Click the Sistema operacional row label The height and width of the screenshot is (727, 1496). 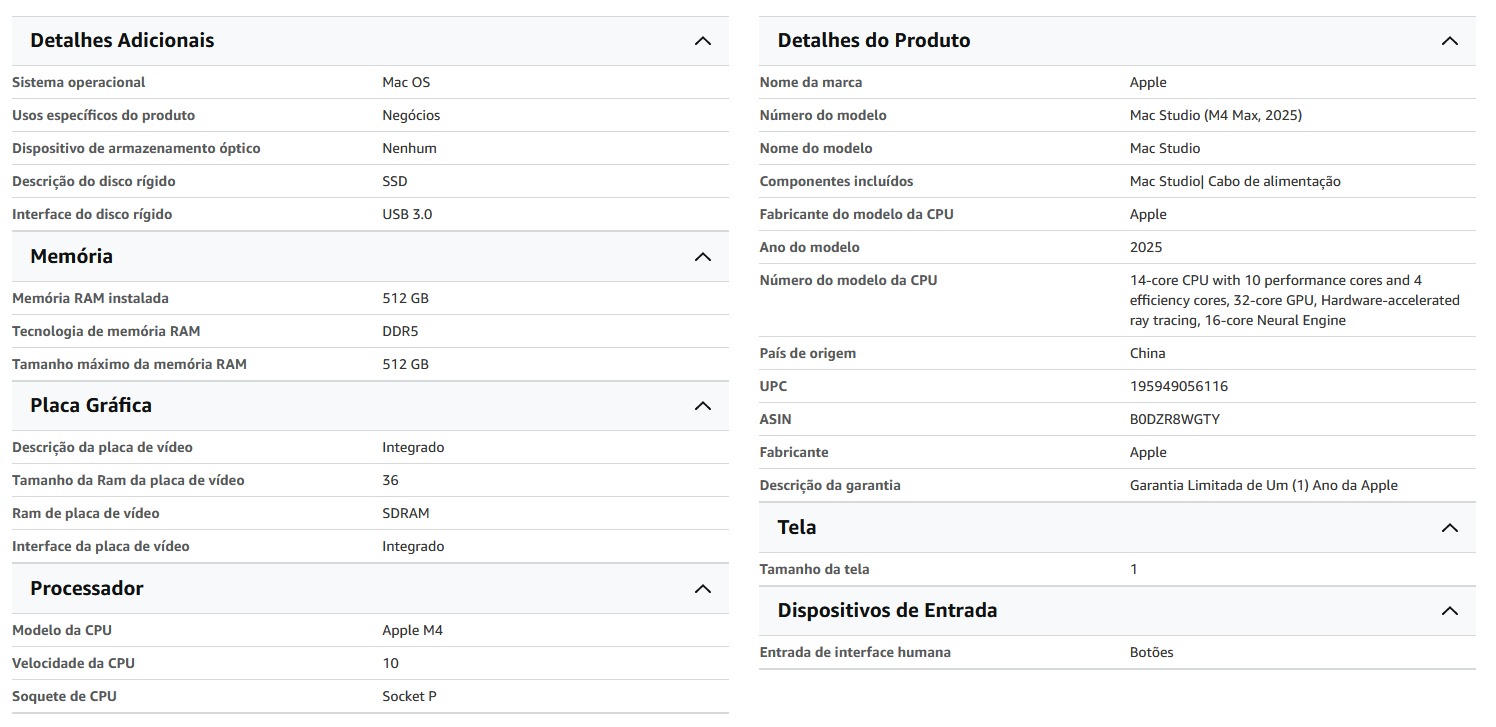click(78, 83)
